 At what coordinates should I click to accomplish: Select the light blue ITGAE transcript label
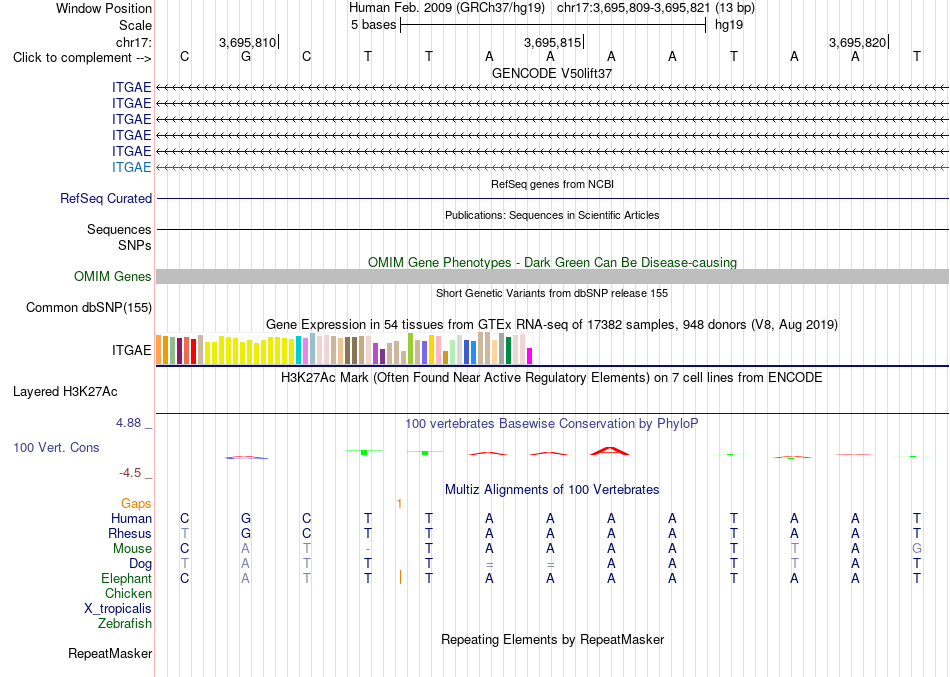[131, 167]
